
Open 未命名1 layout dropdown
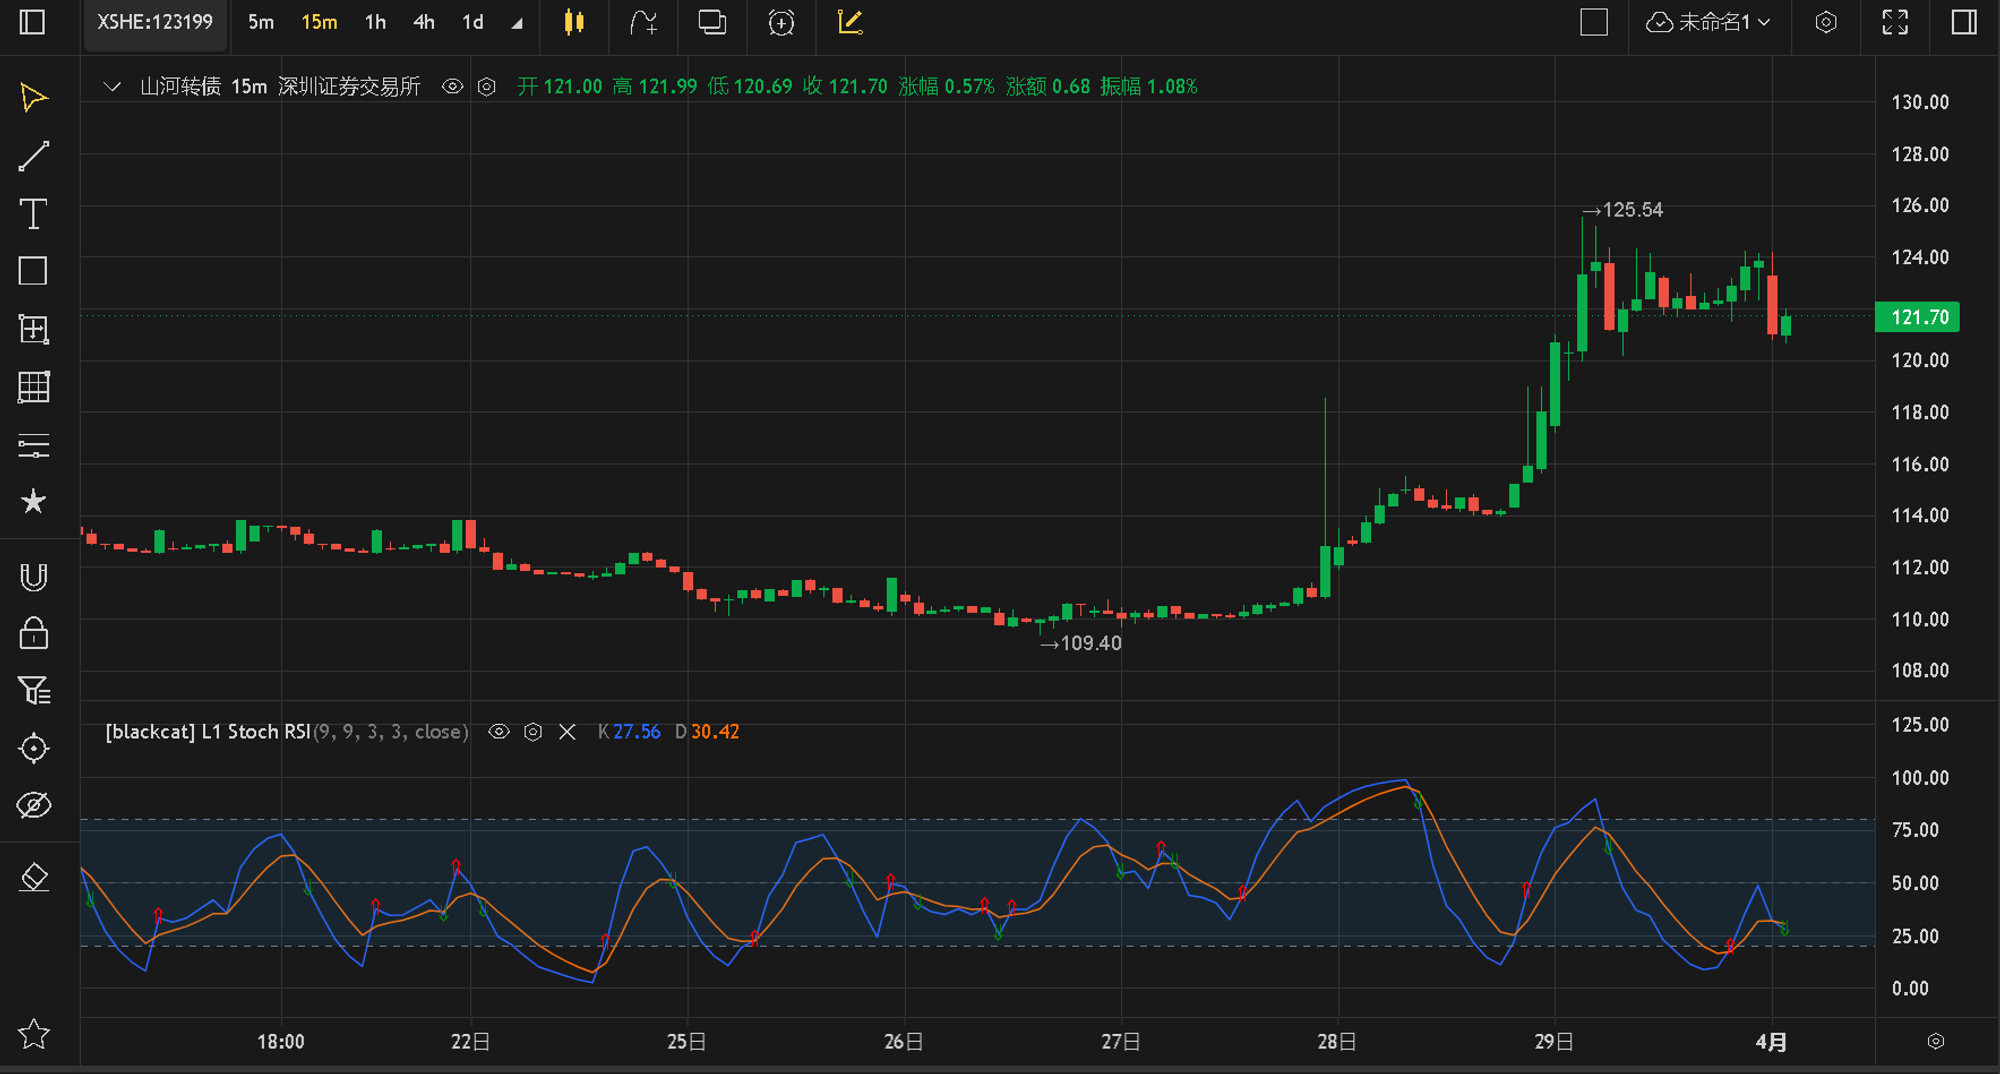click(1708, 22)
